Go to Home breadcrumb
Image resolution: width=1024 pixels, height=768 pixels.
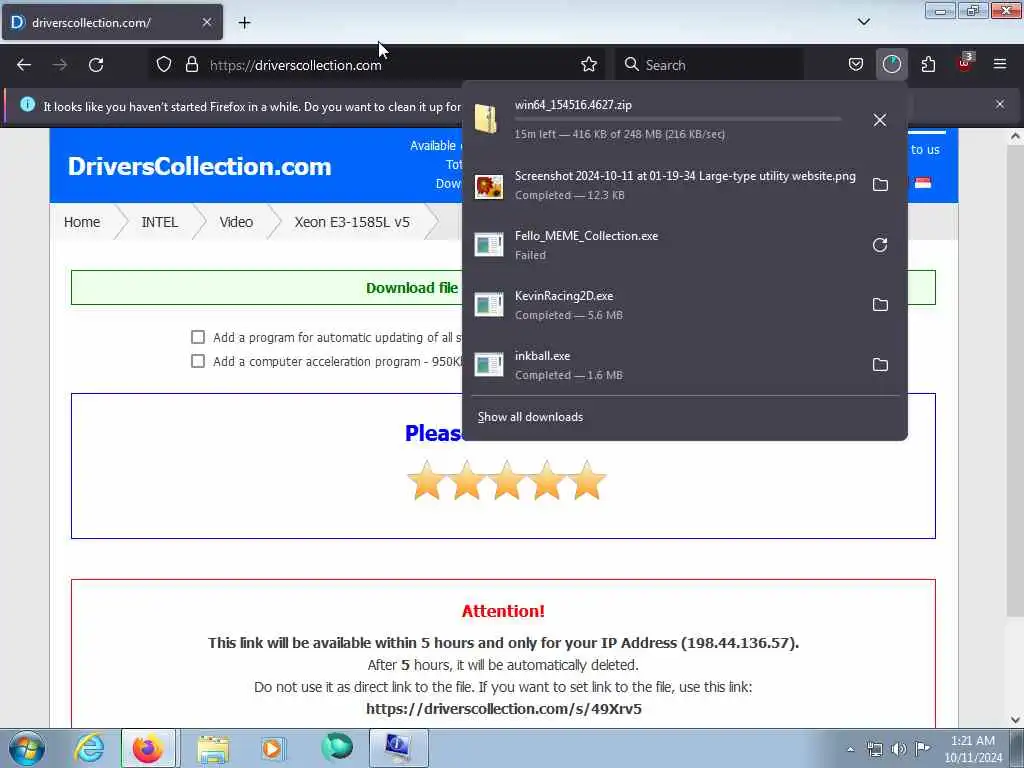point(82,222)
